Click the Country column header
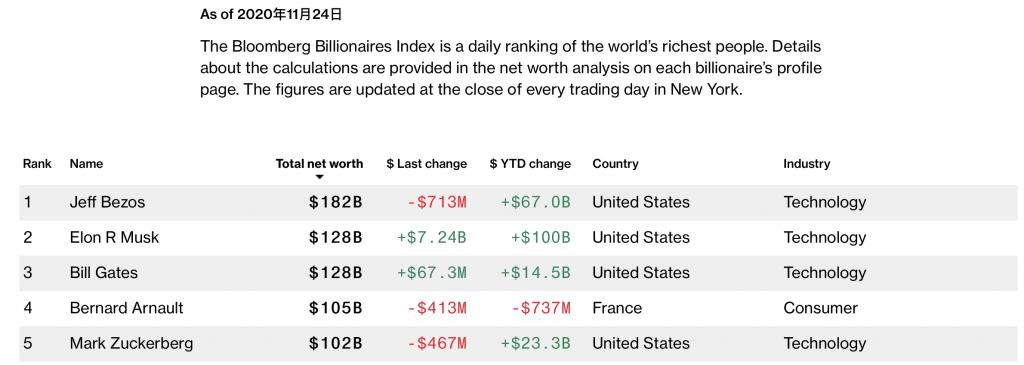Screen dimensions: 1024x365 click(x=615, y=163)
